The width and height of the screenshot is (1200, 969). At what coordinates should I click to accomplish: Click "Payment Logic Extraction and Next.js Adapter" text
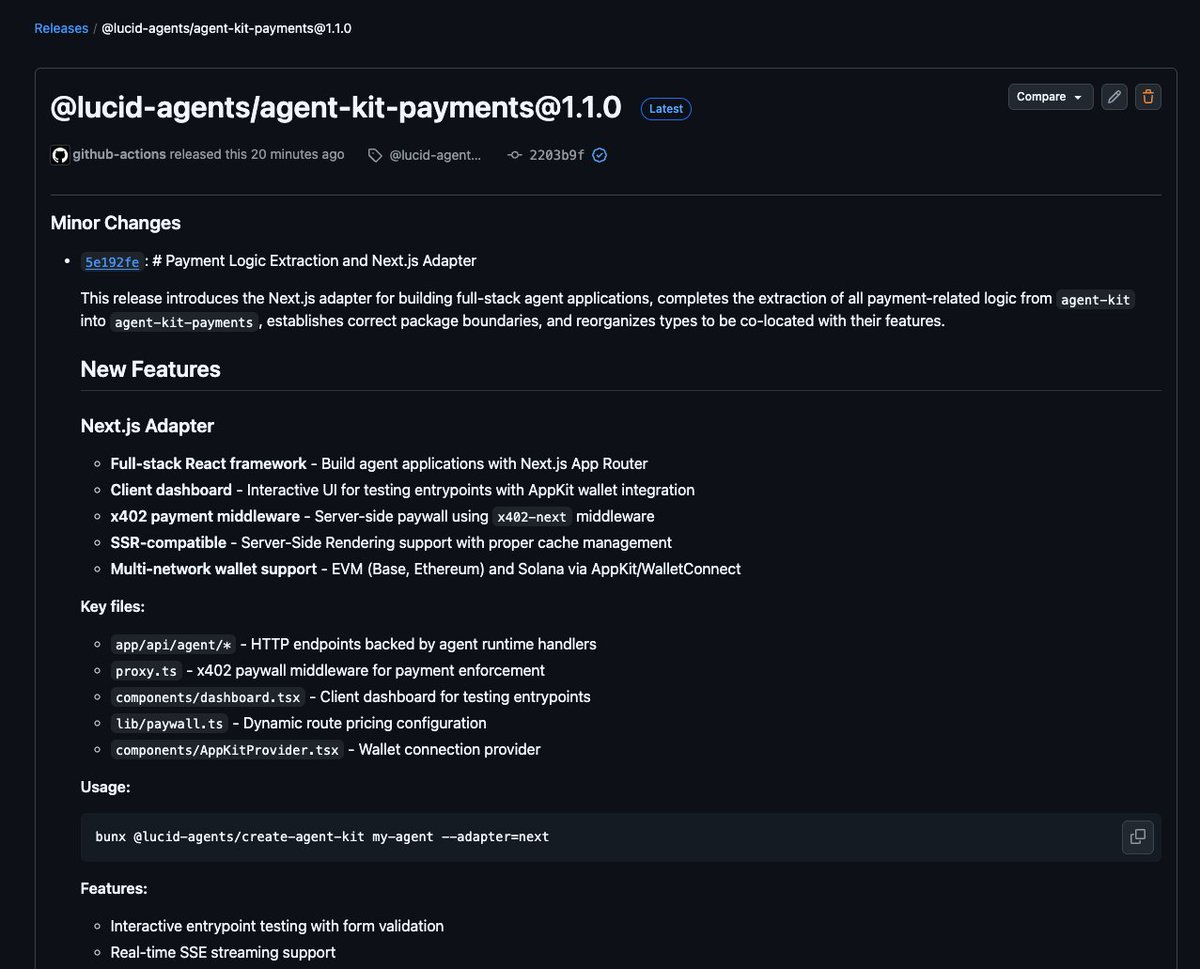[x=321, y=261]
